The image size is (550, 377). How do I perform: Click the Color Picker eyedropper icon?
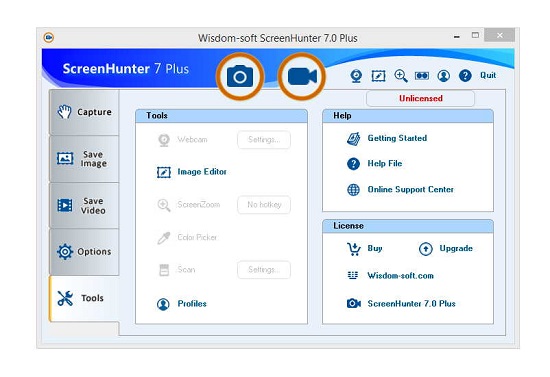pyautogui.click(x=163, y=238)
